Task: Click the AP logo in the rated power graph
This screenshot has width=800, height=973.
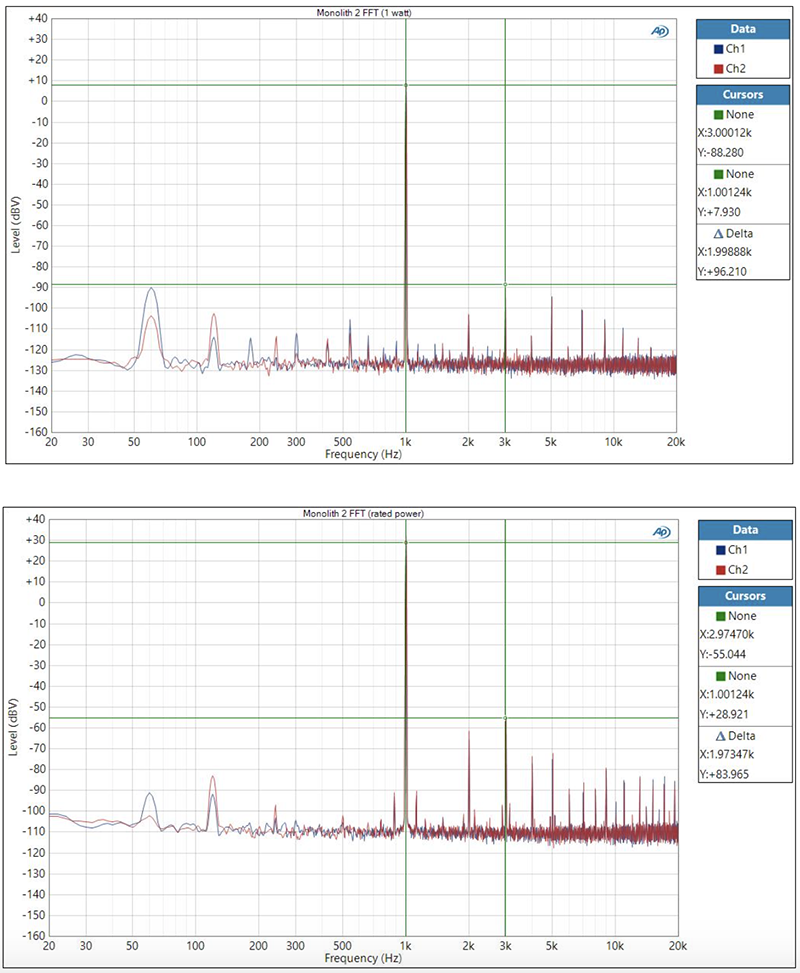Action: point(660,532)
